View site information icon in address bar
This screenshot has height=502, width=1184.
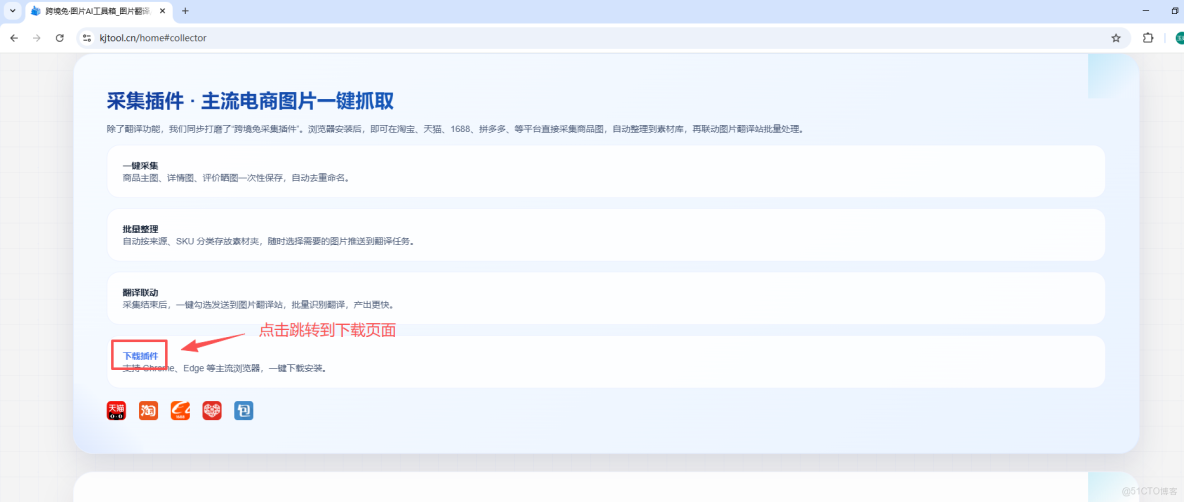87,38
